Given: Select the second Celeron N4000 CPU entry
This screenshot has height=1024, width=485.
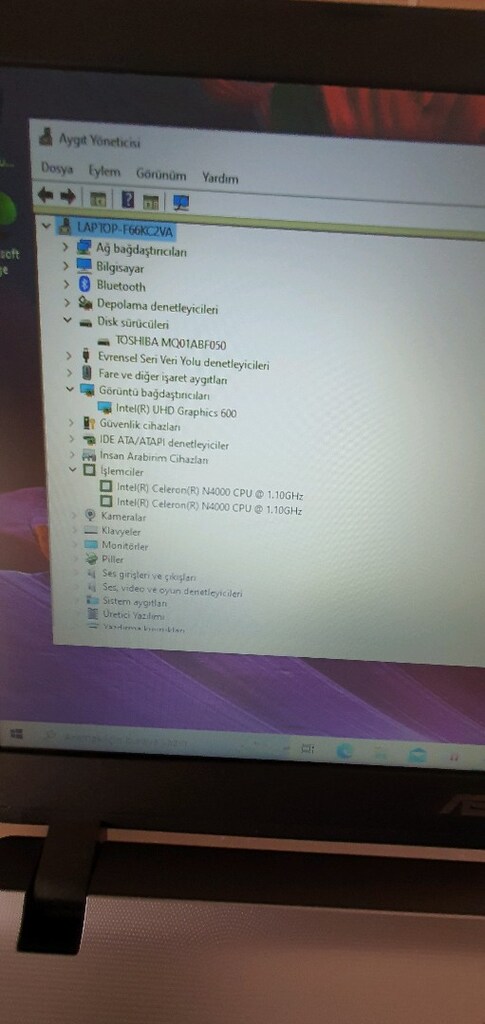Looking at the screenshot, I should click(210, 507).
